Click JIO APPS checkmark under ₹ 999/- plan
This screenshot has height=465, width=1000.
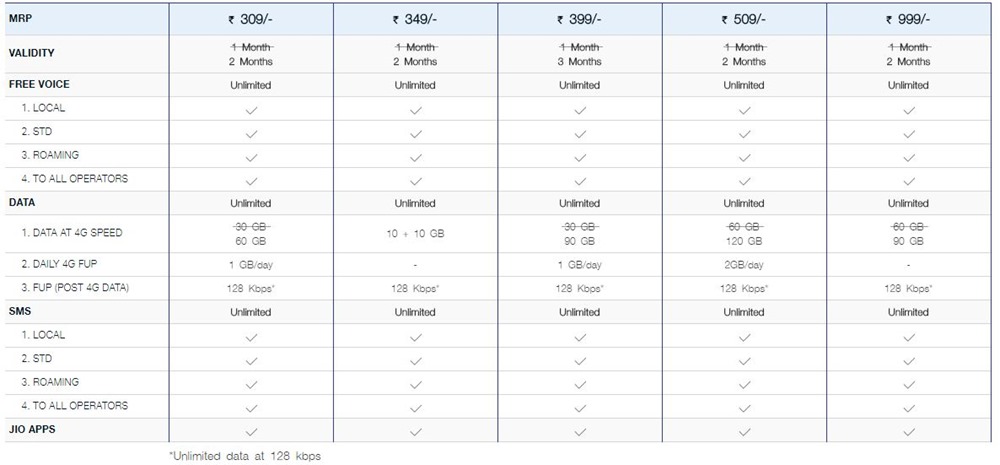(908, 432)
